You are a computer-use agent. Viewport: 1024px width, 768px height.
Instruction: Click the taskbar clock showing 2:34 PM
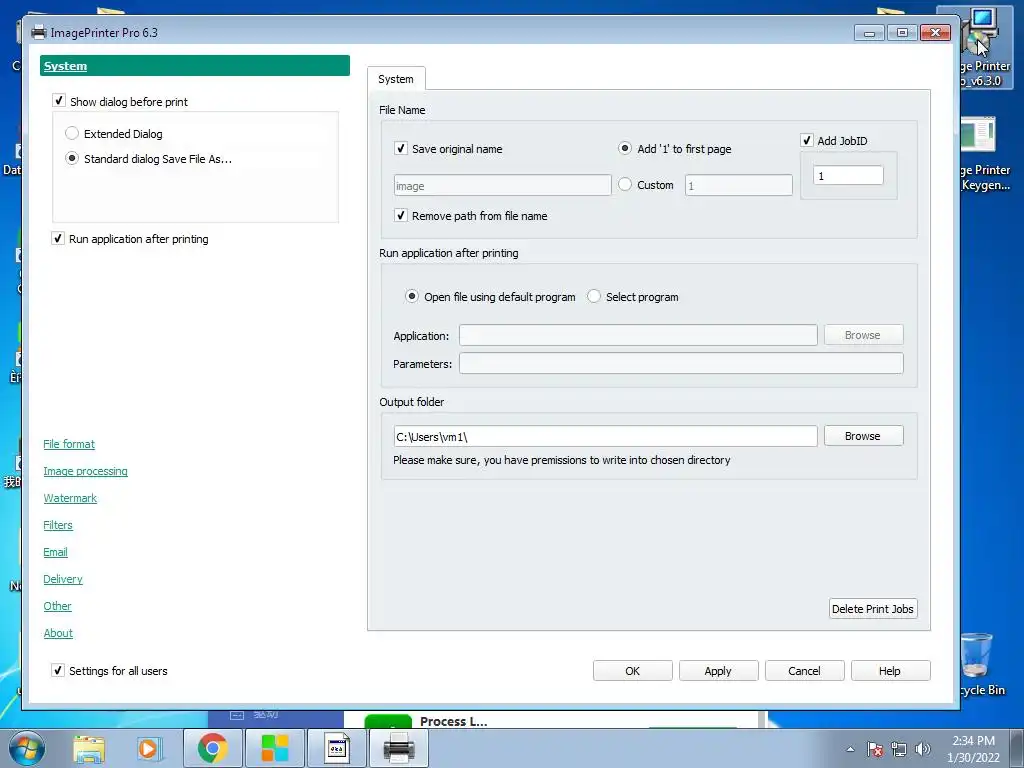click(x=973, y=749)
